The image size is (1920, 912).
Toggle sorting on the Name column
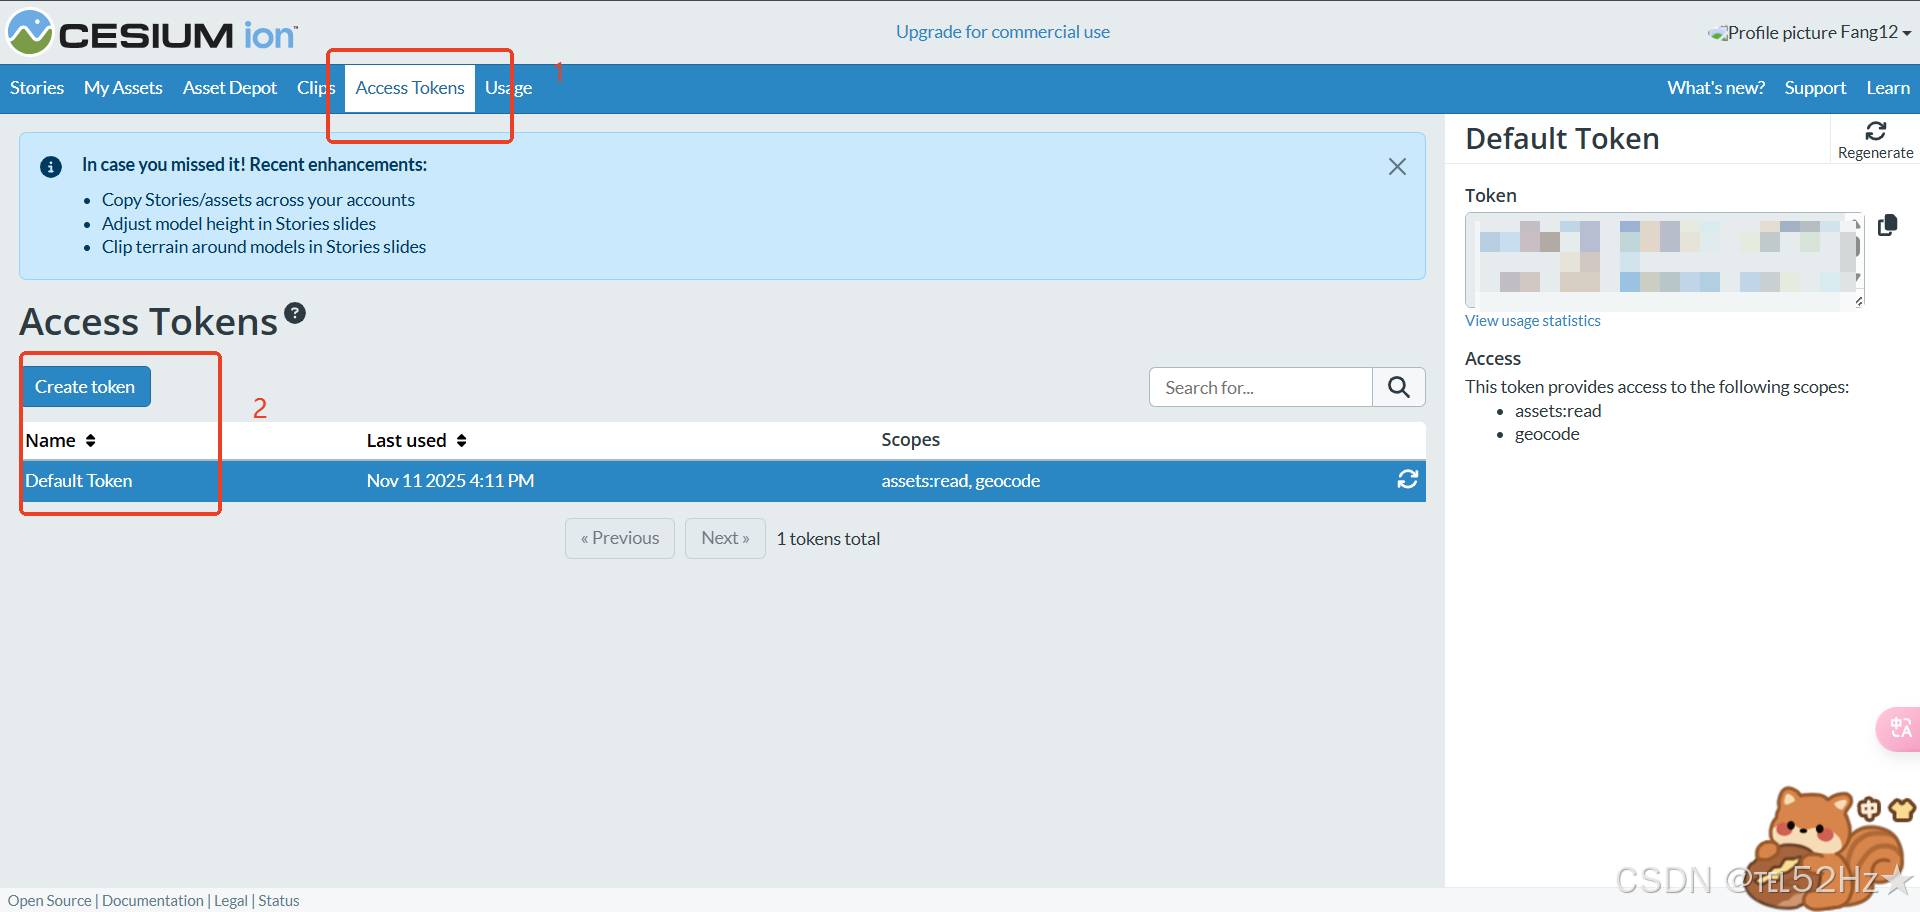point(90,440)
